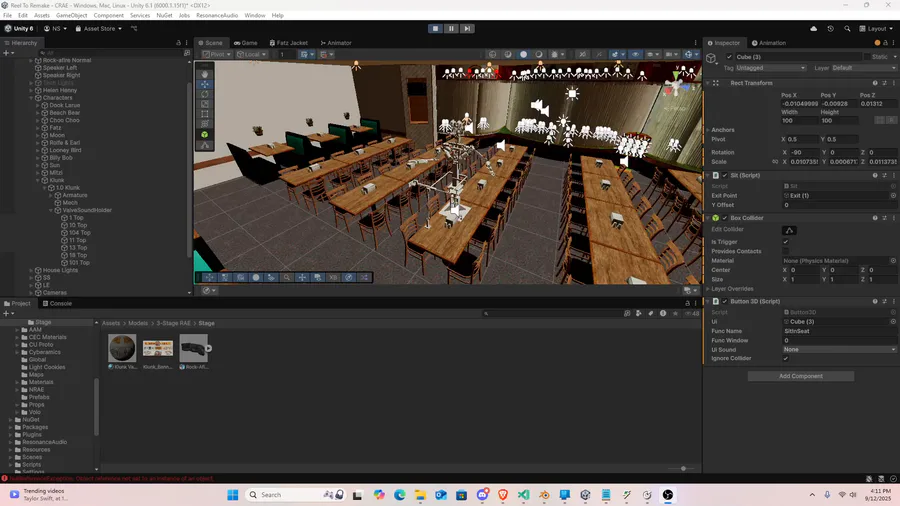Open Rect Transform help reference icon
This screenshot has height=506, width=900.
click(x=875, y=83)
